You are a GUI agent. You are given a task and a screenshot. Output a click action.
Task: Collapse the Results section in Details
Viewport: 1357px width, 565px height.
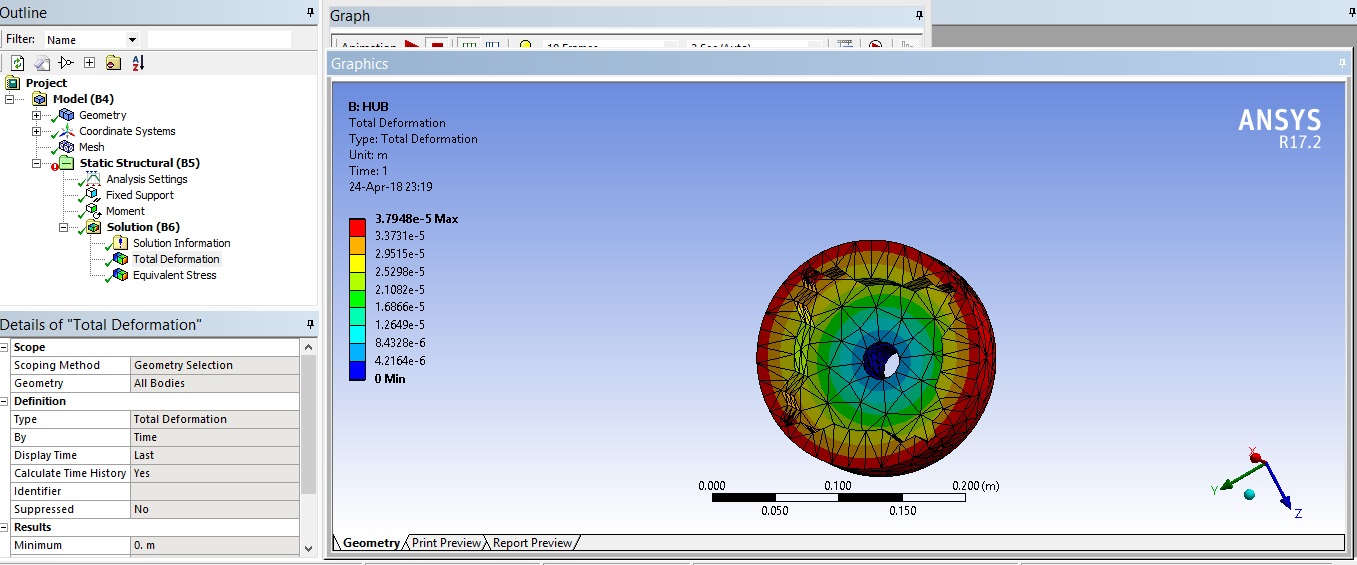click(5, 527)
